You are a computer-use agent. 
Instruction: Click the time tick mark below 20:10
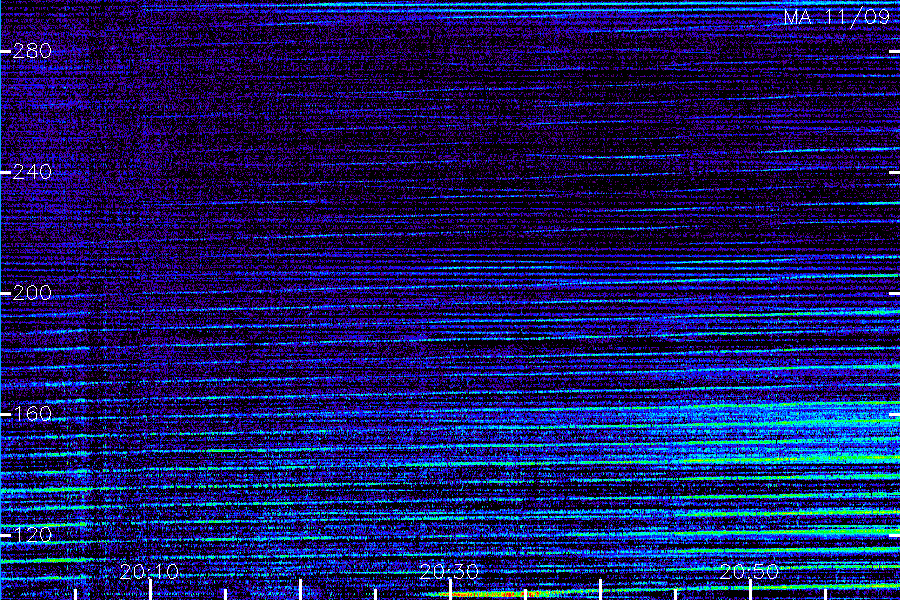click(x=150, y=590)
